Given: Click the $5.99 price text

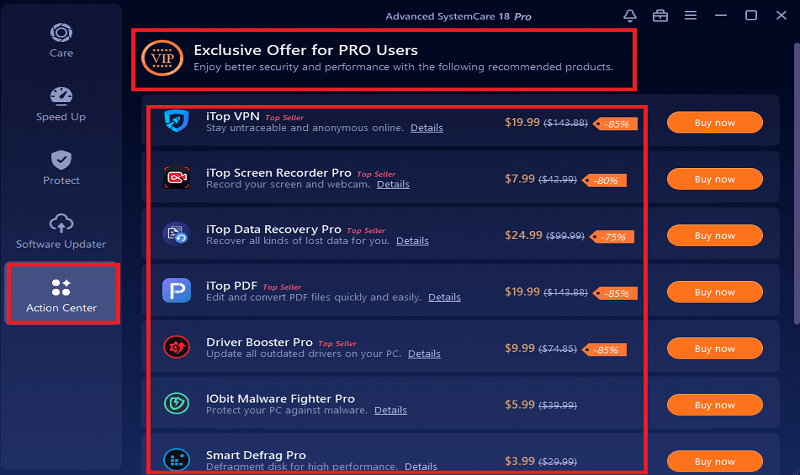Looking at the screenshot, I should [x=519, y=405].
